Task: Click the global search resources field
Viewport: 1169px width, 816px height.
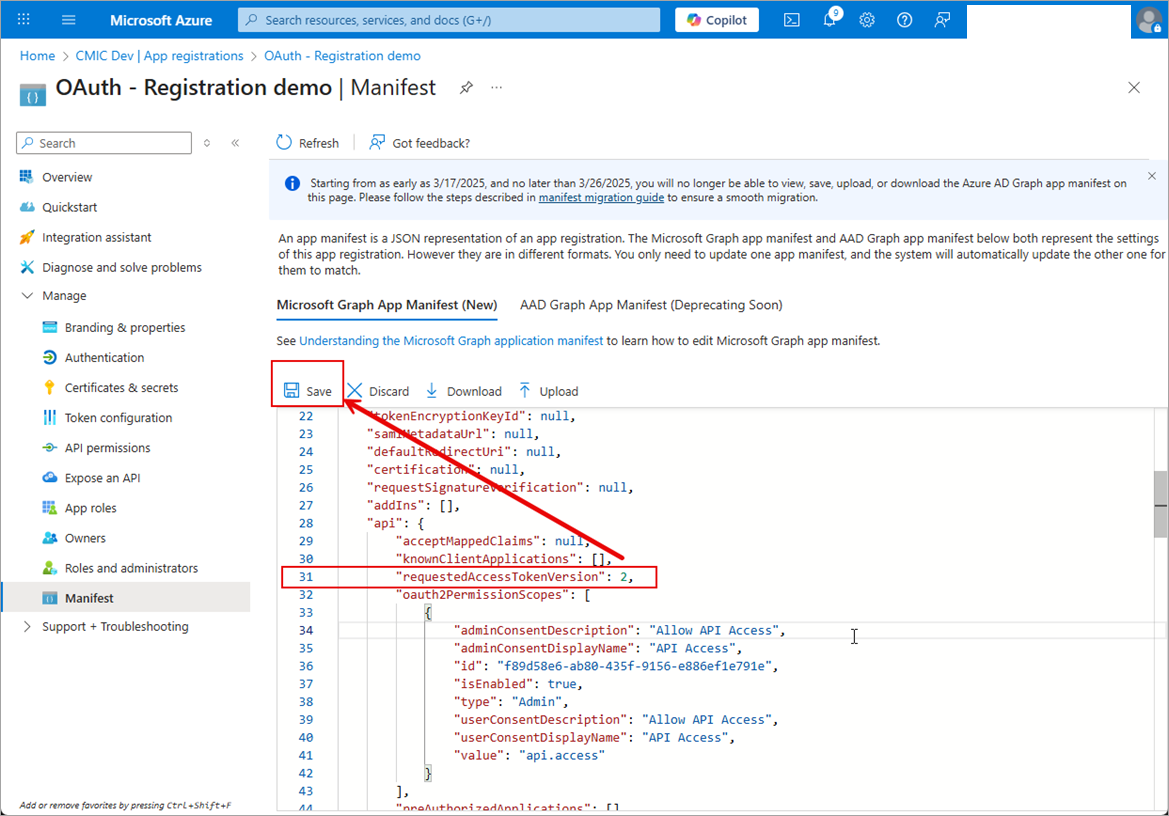Action: 450,20
